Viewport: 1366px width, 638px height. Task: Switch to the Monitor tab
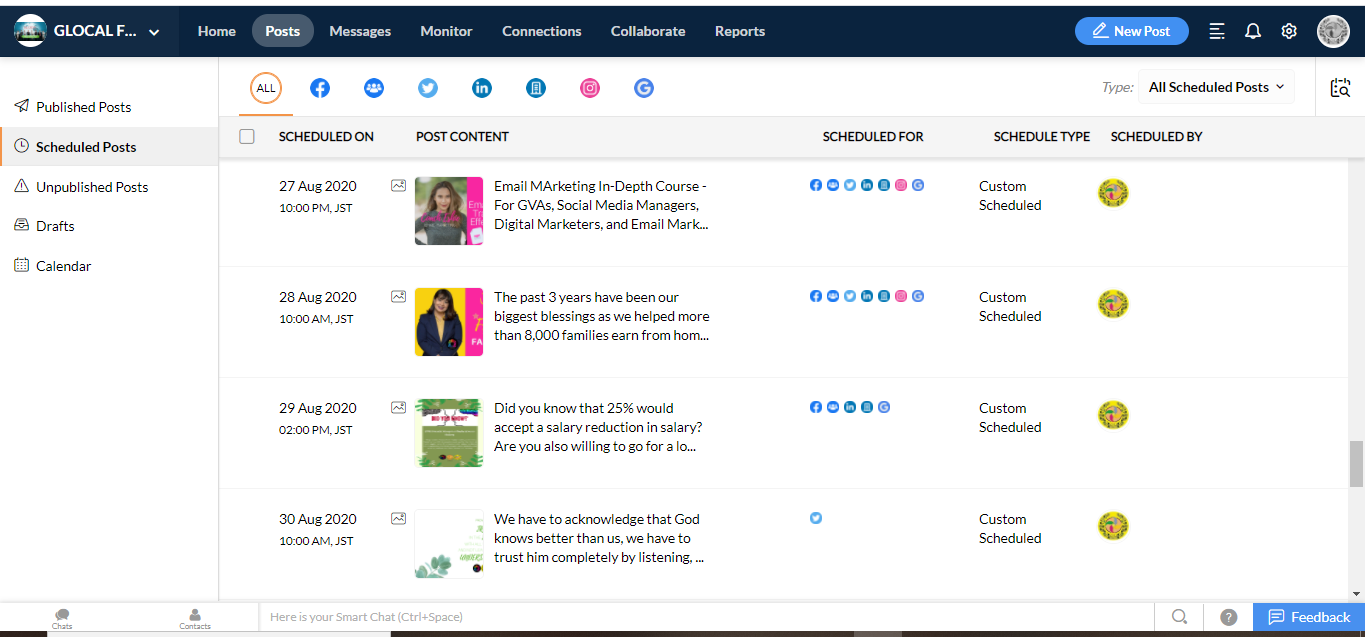(446, 31)
